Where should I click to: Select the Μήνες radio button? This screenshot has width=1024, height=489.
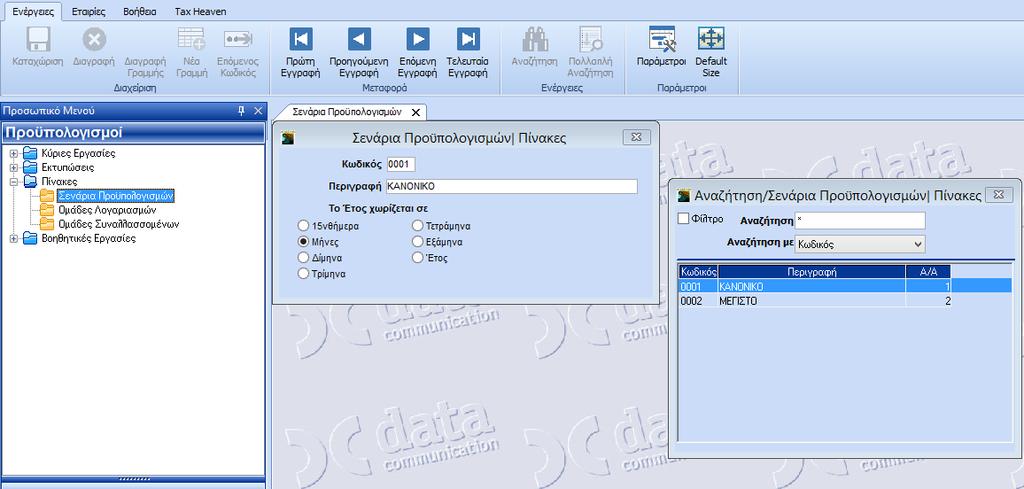click(x=303, y=241)
